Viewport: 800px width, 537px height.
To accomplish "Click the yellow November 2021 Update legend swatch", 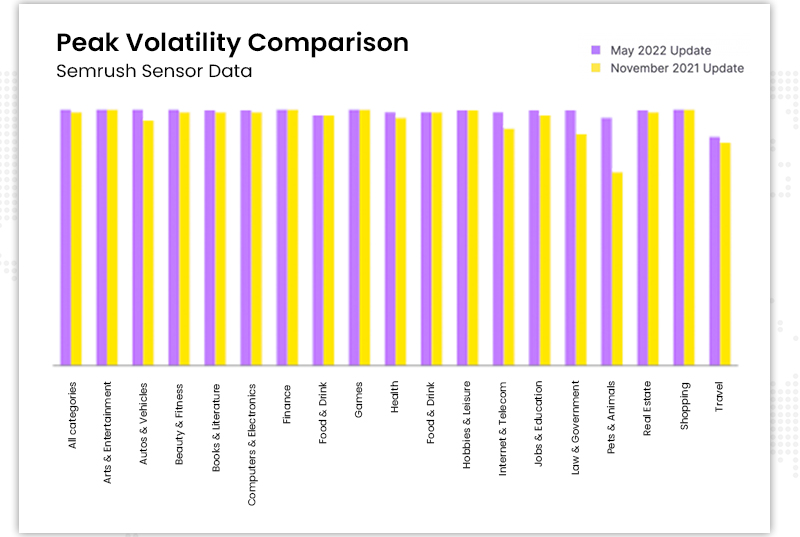I will point(595,68).
